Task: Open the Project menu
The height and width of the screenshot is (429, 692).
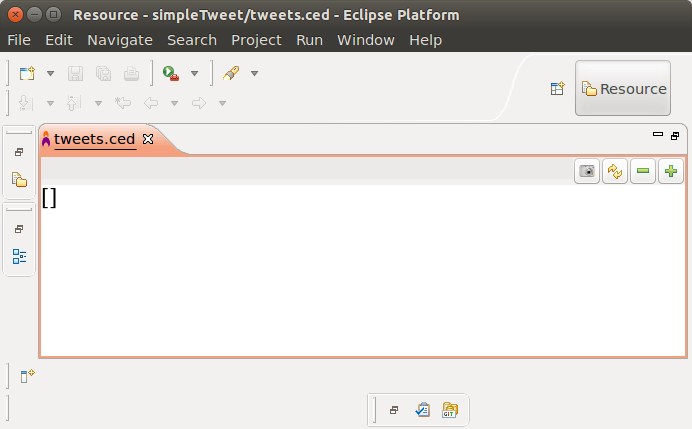Action: pos(256,40)
